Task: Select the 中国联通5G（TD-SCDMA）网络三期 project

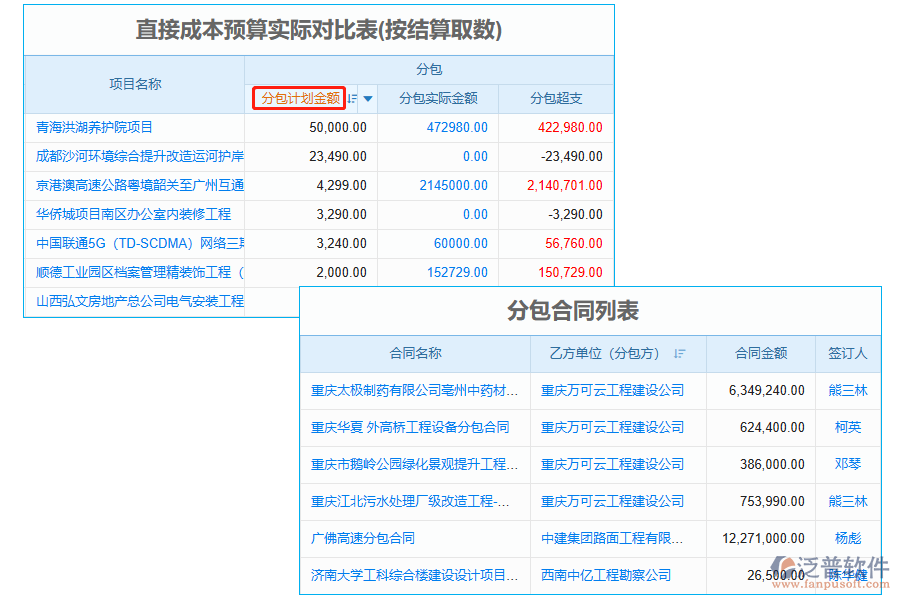Action: (130, 243)
